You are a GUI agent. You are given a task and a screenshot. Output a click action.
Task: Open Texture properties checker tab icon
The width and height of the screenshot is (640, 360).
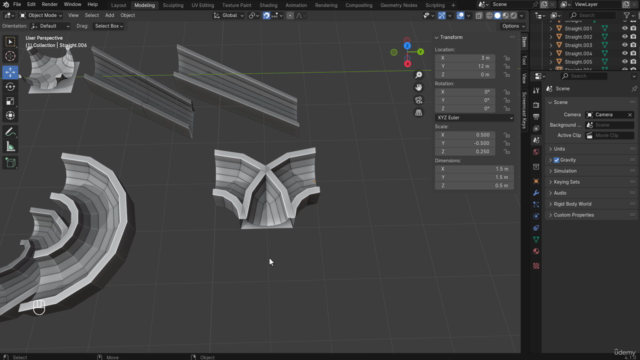(536, 266)
